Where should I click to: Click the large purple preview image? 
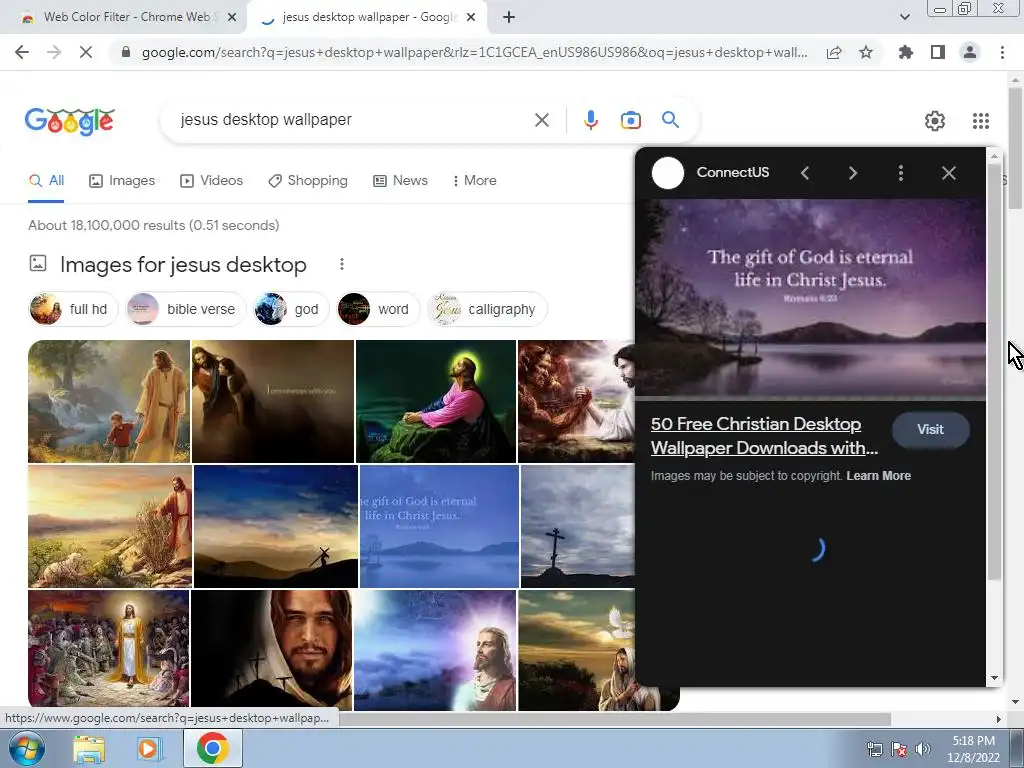[x=810, y=298]
